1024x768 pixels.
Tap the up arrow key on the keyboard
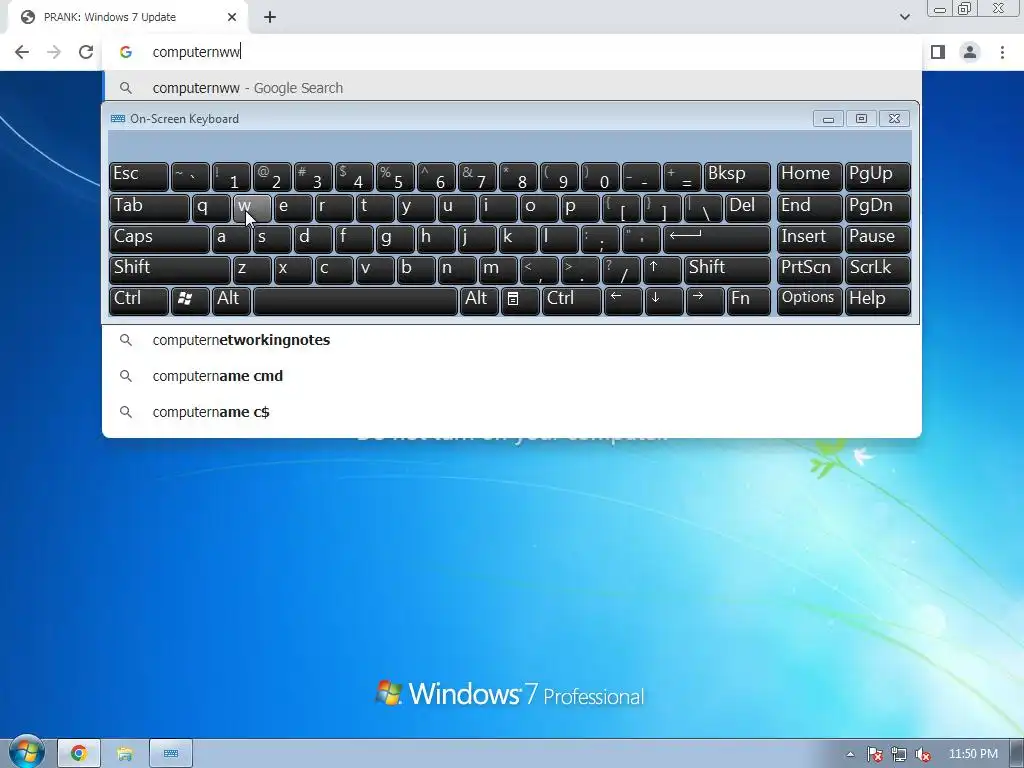coord(662,270)
